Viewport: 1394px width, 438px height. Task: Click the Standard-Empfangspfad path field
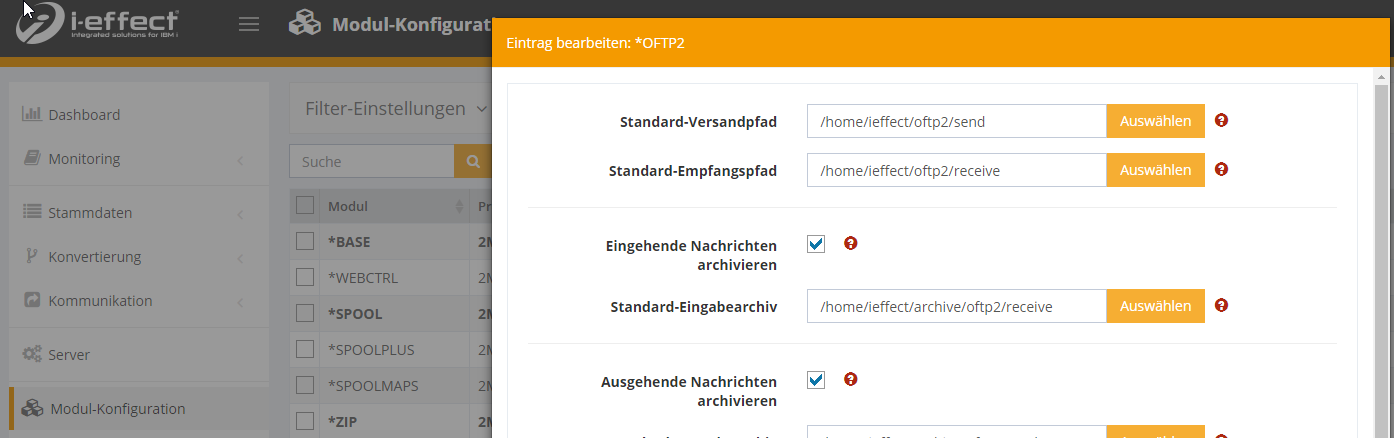pos(956,170)
